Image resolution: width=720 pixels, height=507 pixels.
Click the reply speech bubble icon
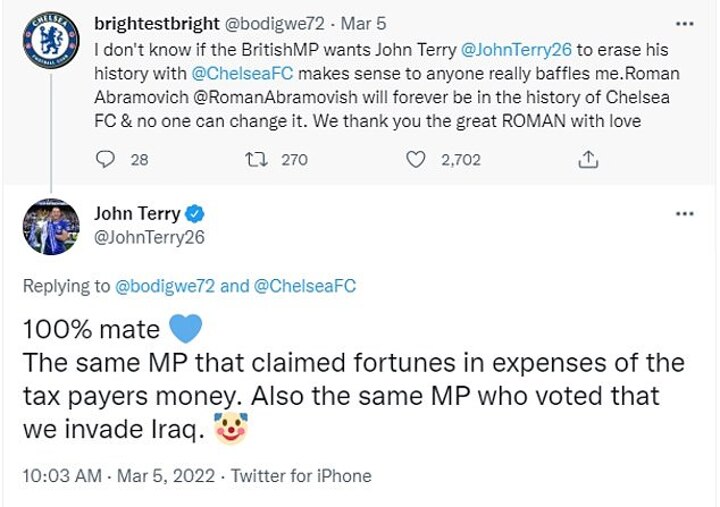tap(110, 159)
